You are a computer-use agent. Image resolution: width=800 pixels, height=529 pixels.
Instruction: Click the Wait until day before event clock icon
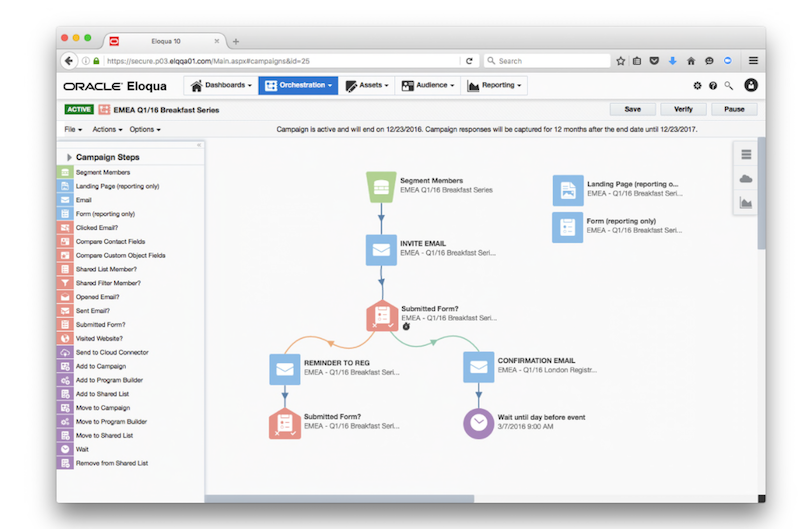[x=479, y=422]
